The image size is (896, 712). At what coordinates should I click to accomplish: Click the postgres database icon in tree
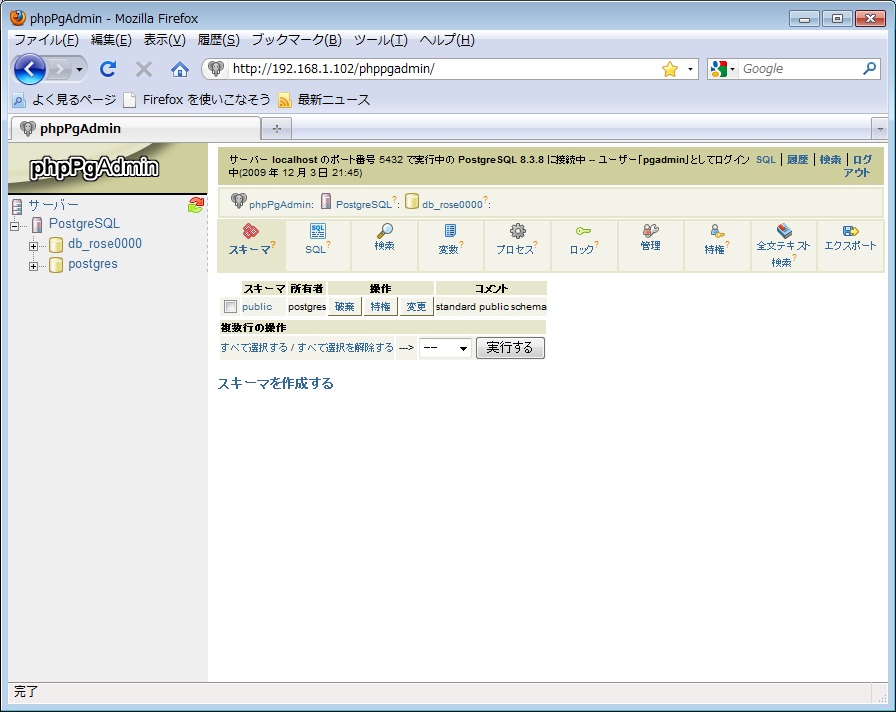(55, 265)
